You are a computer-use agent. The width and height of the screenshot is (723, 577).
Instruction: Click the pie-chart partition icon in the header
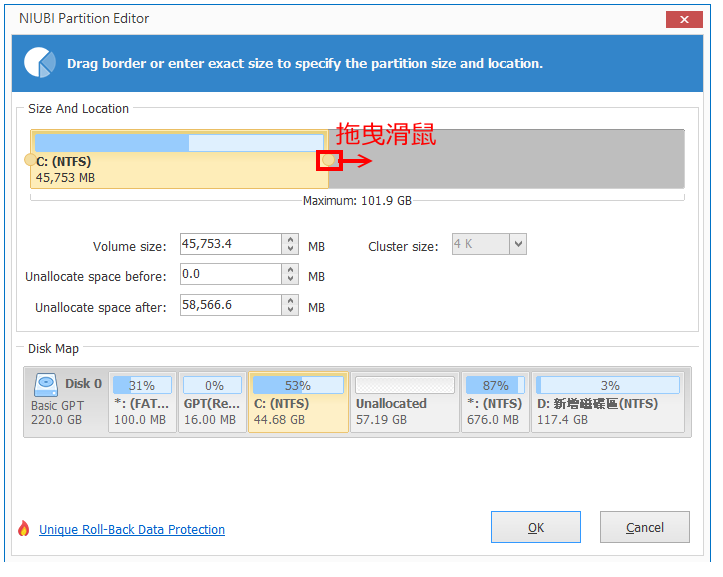tap(40, 63)
